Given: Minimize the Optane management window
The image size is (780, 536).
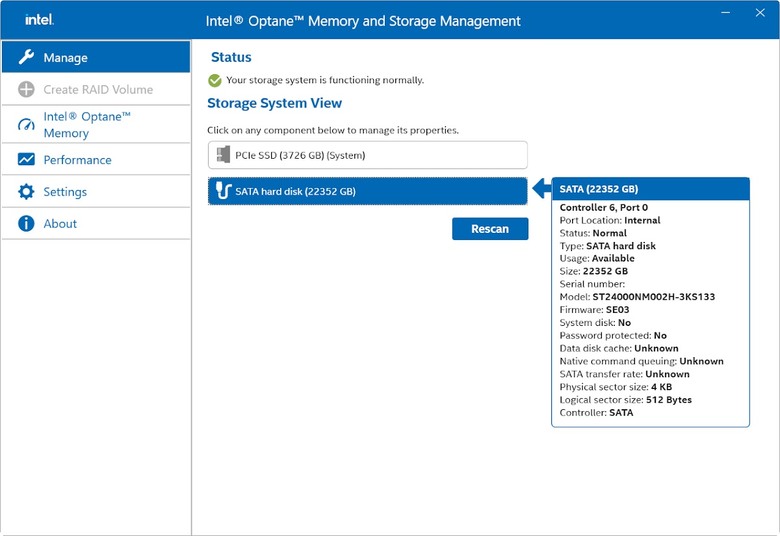Looking at the screenshot, I should pos(726,13).
